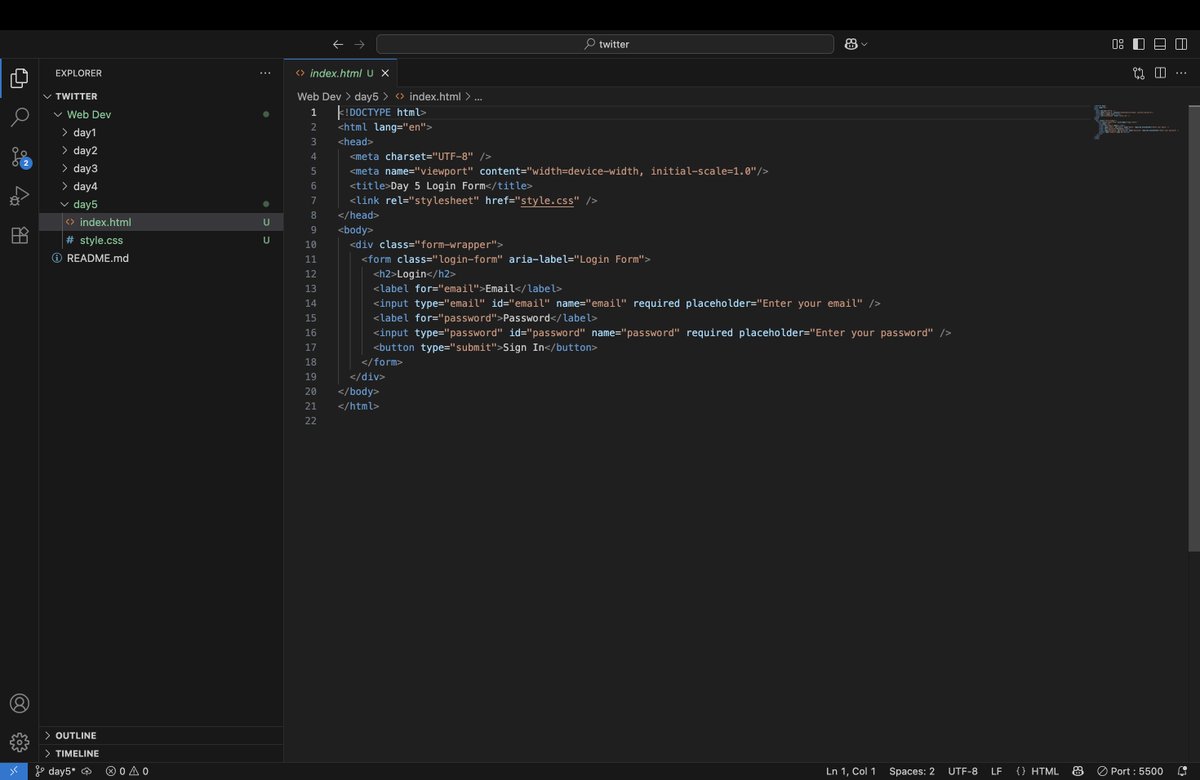Open notifications bell icon
1200x780 pixels.
[1182, 771]
